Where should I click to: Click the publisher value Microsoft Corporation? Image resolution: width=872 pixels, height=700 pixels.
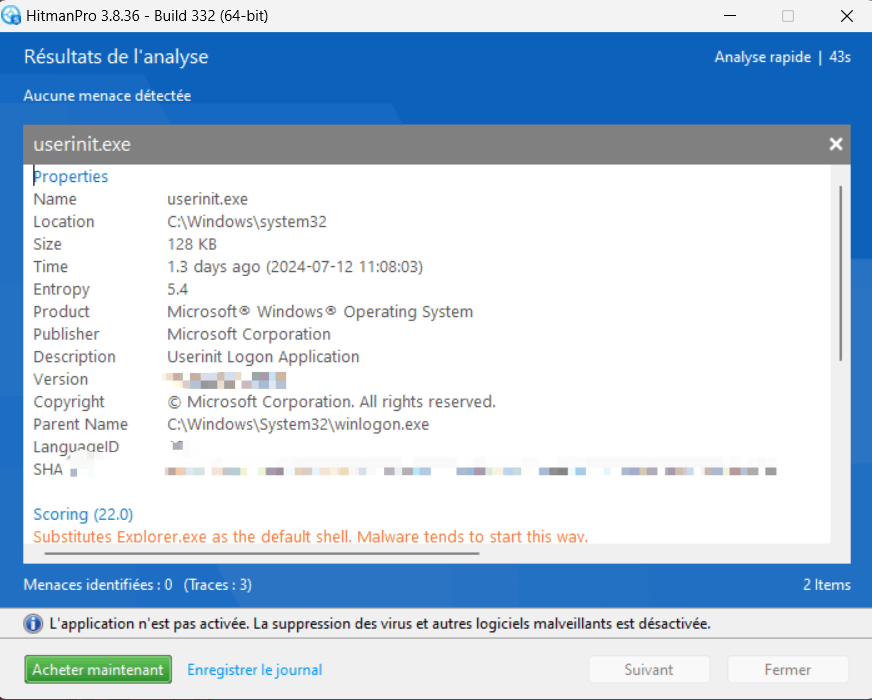coord(249,334)
